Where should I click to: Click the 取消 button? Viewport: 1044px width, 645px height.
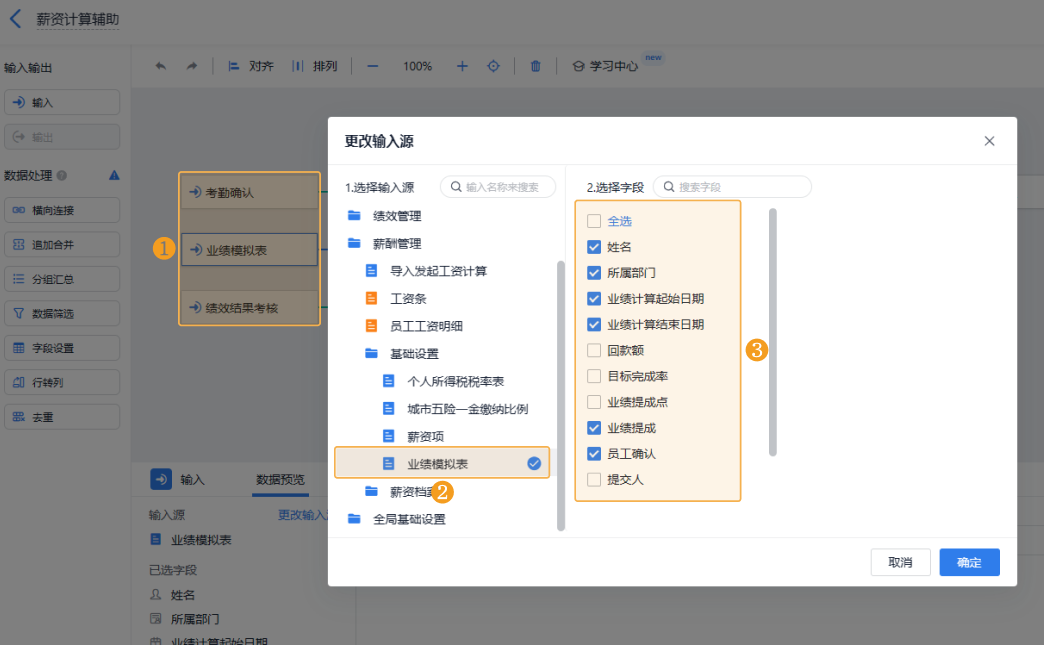(900, 562)
